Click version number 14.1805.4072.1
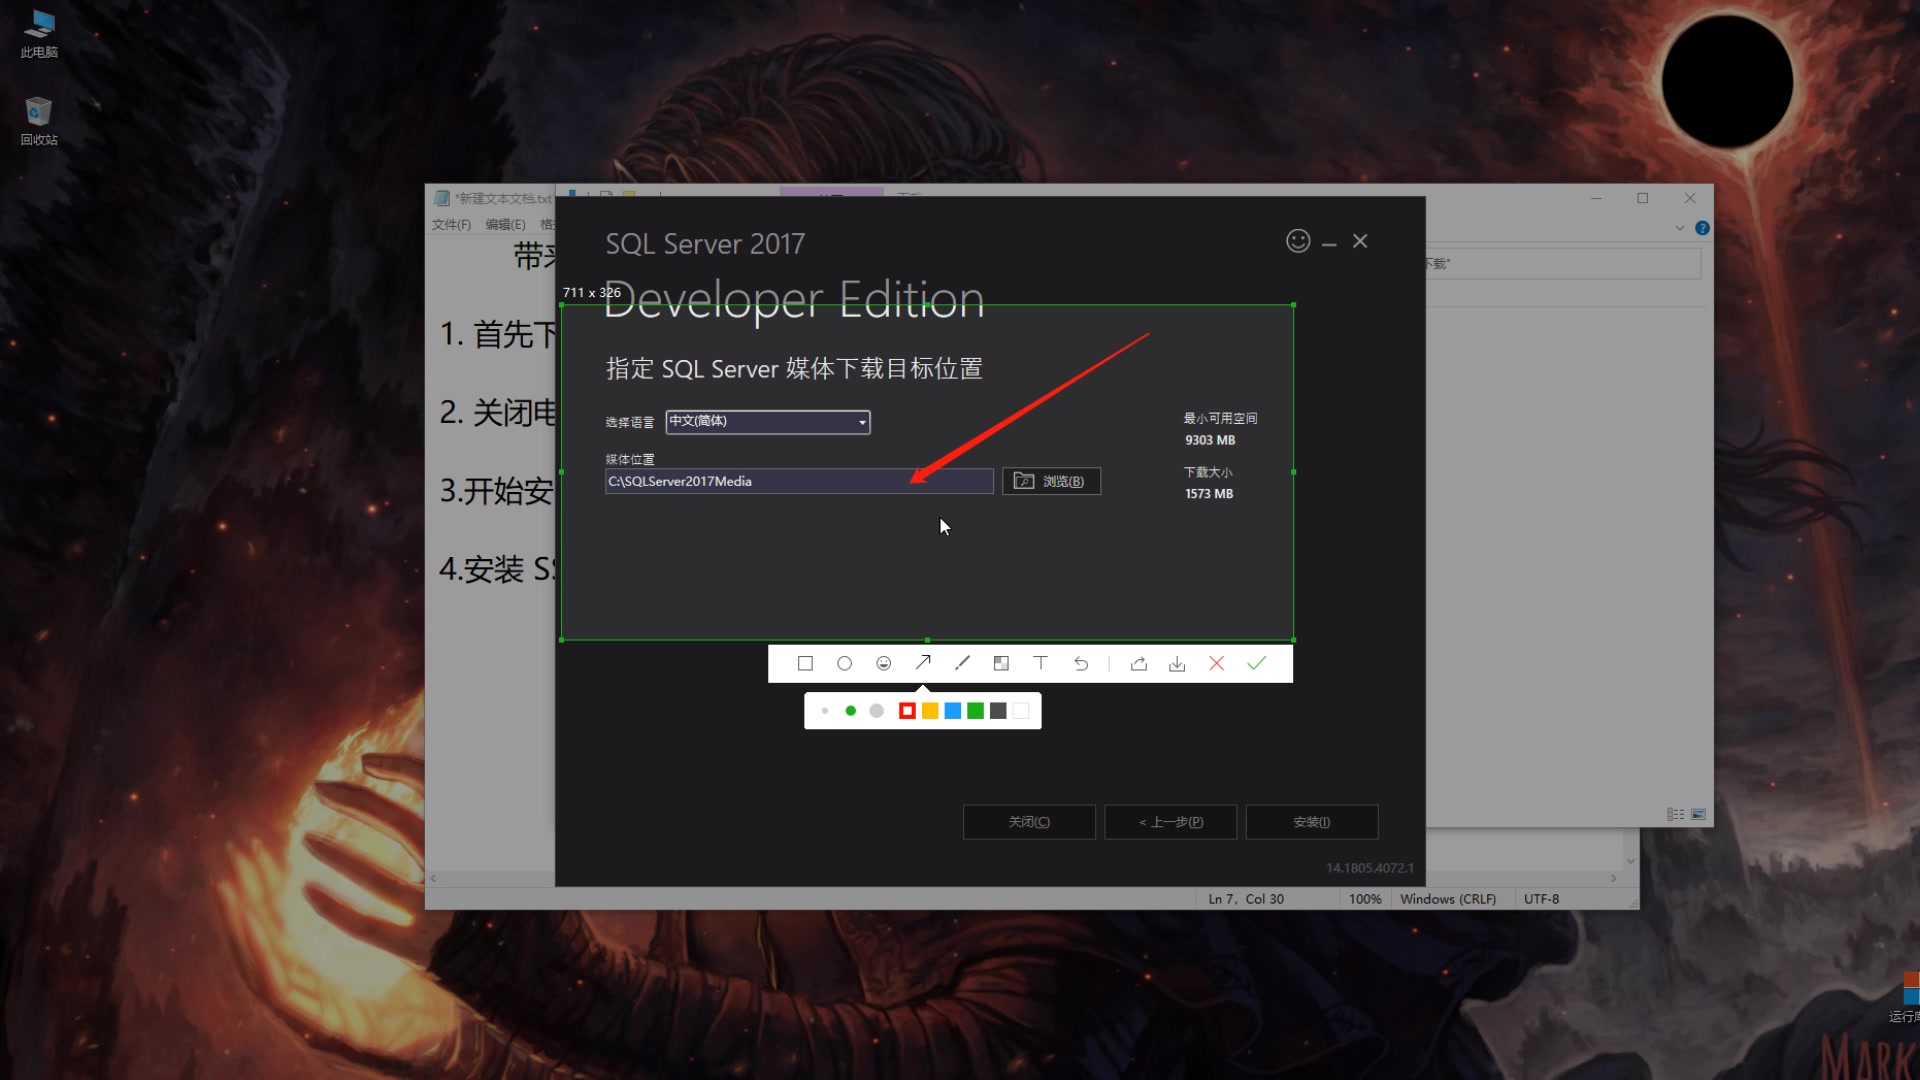Screen dimensions: 1920x1080 point(1370,868)
